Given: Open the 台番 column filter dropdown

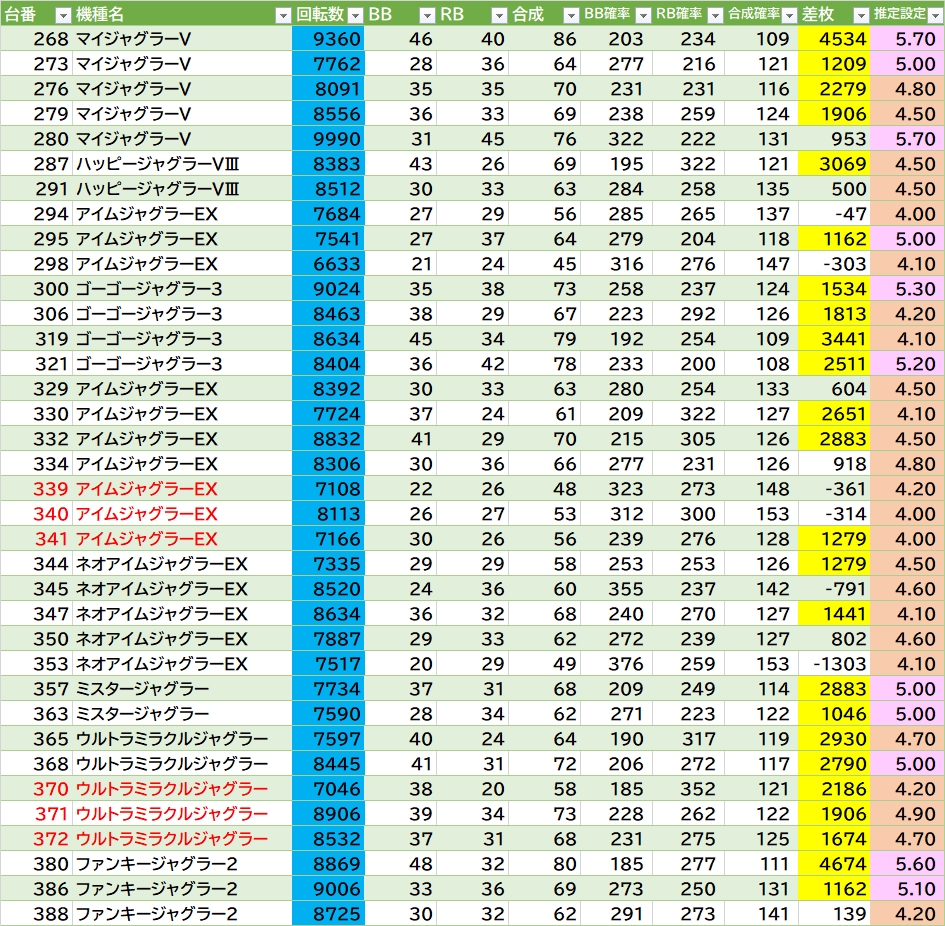Looking at the screenshot, I should (x=63, y=16).
